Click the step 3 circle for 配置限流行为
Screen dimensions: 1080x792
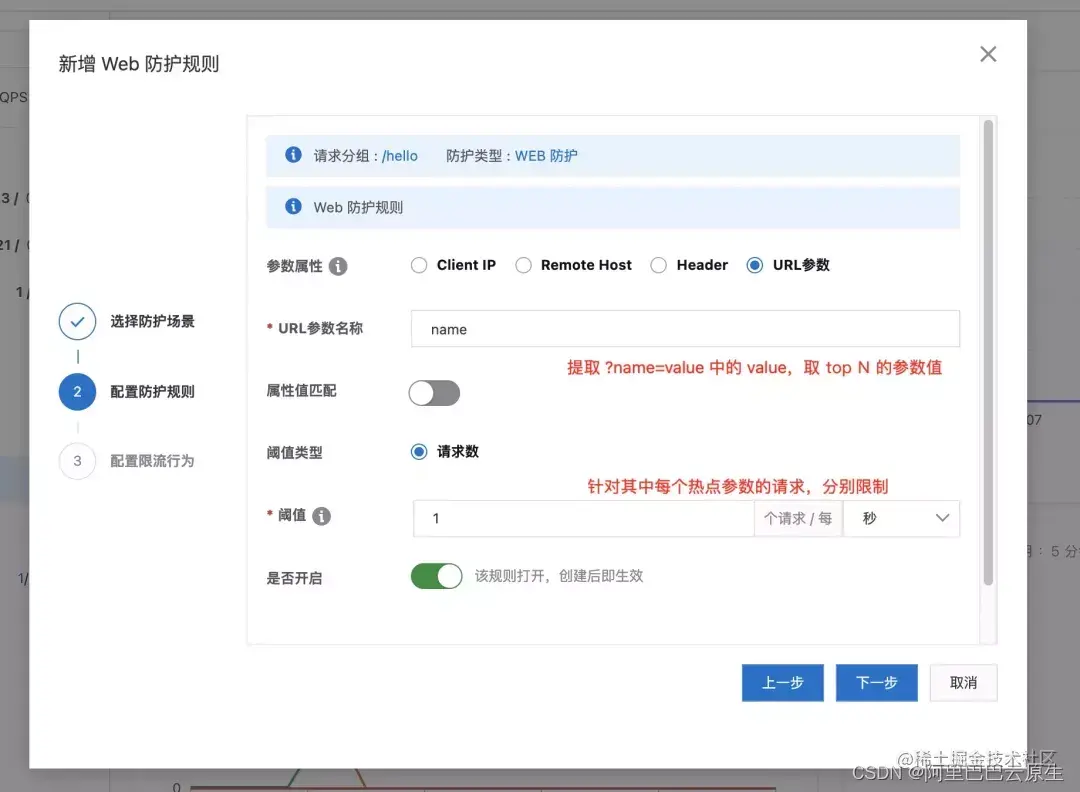point(77,461)
